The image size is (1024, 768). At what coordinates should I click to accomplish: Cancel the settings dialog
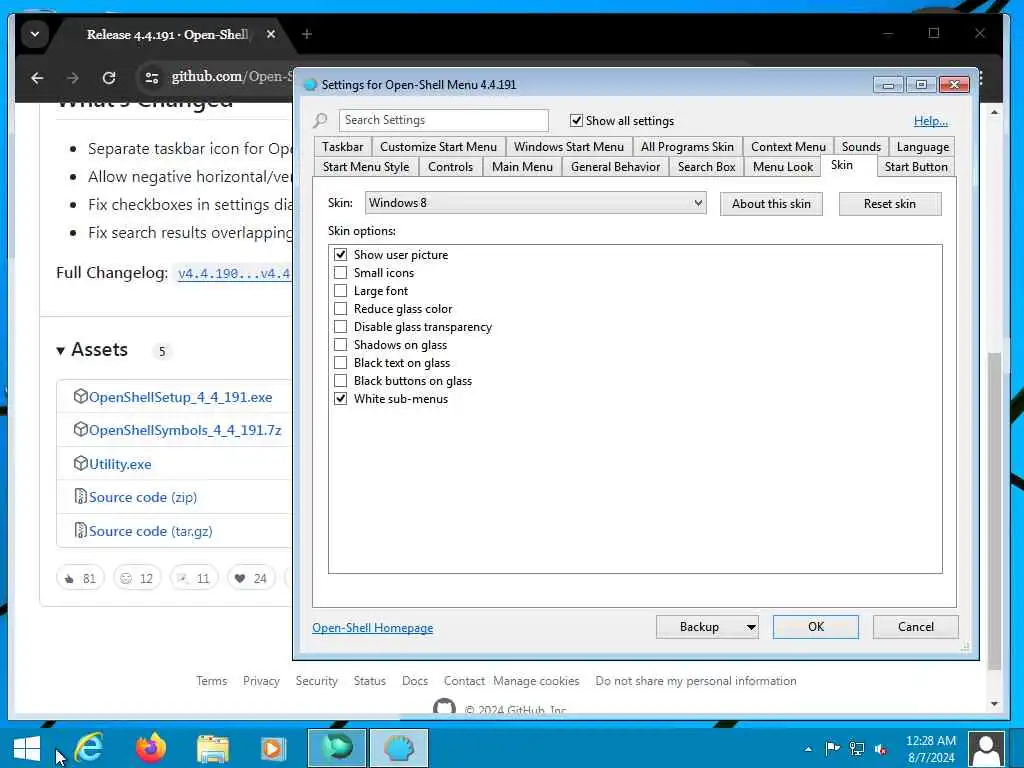click(916, 627)
